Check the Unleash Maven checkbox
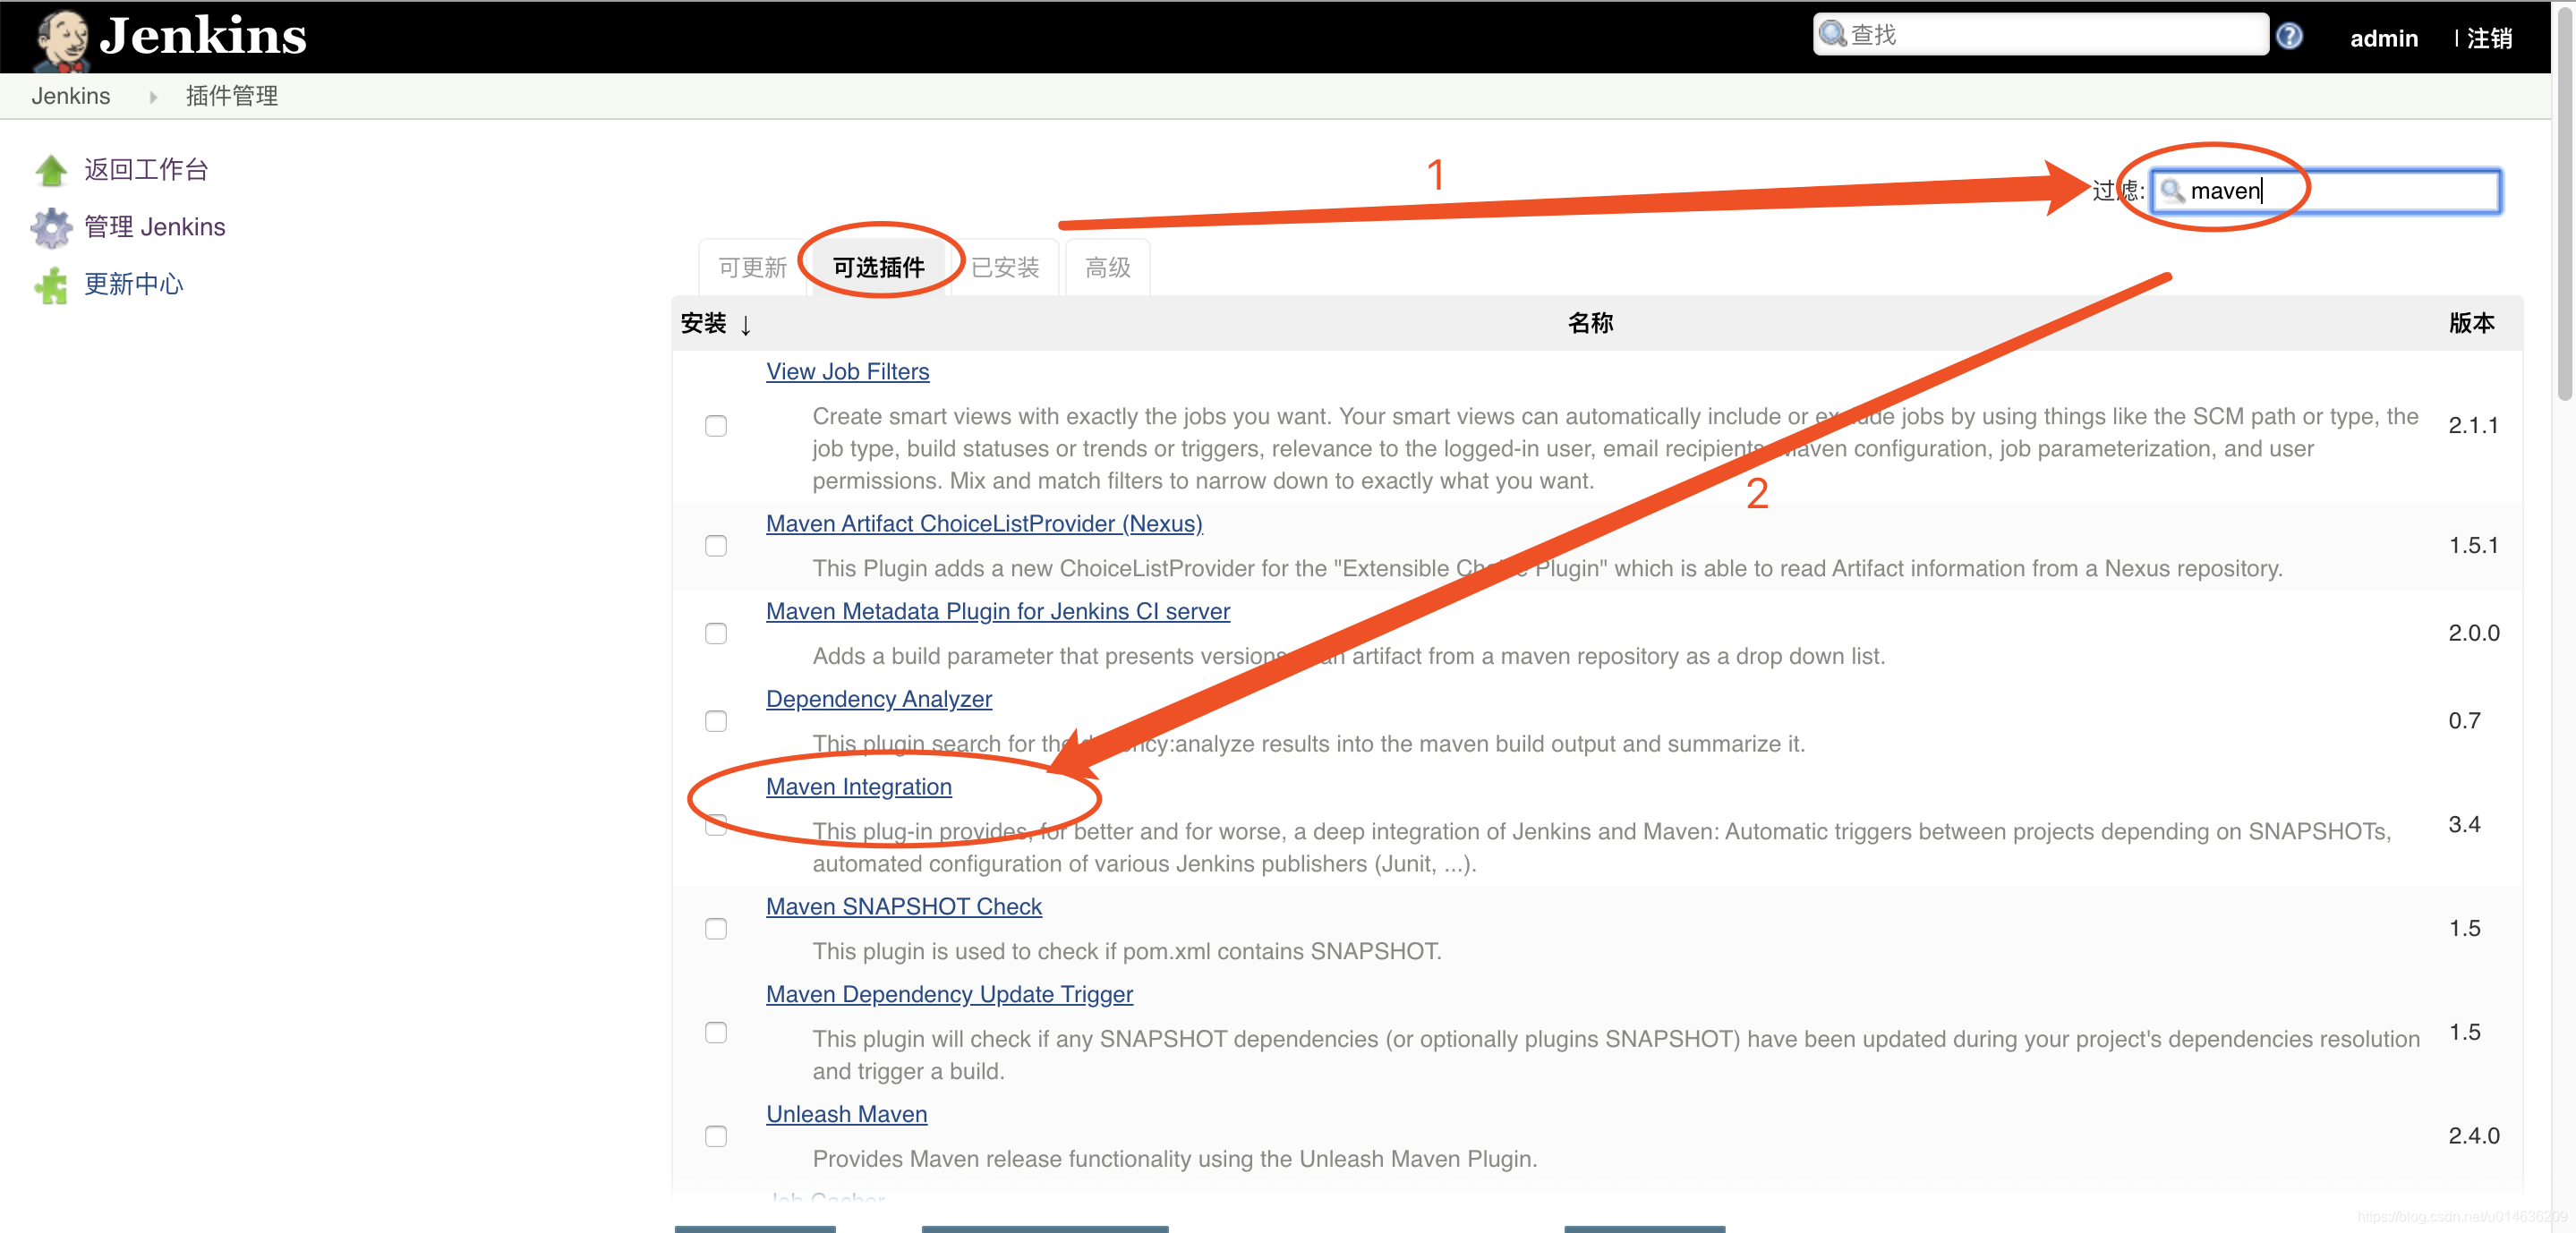2576x1233 pixels. (x=716, y=1137)
